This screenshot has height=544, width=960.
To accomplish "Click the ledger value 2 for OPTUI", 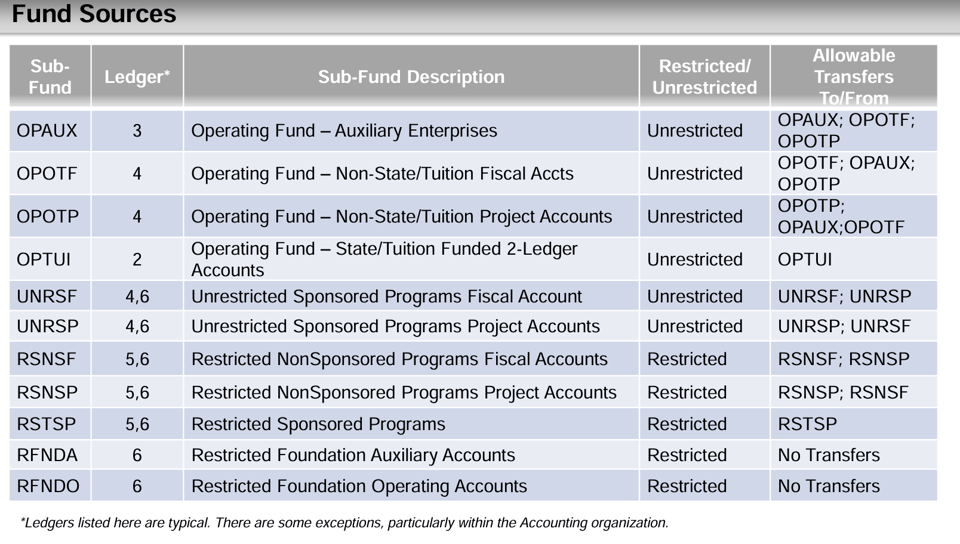I will [x=137, y=260].
